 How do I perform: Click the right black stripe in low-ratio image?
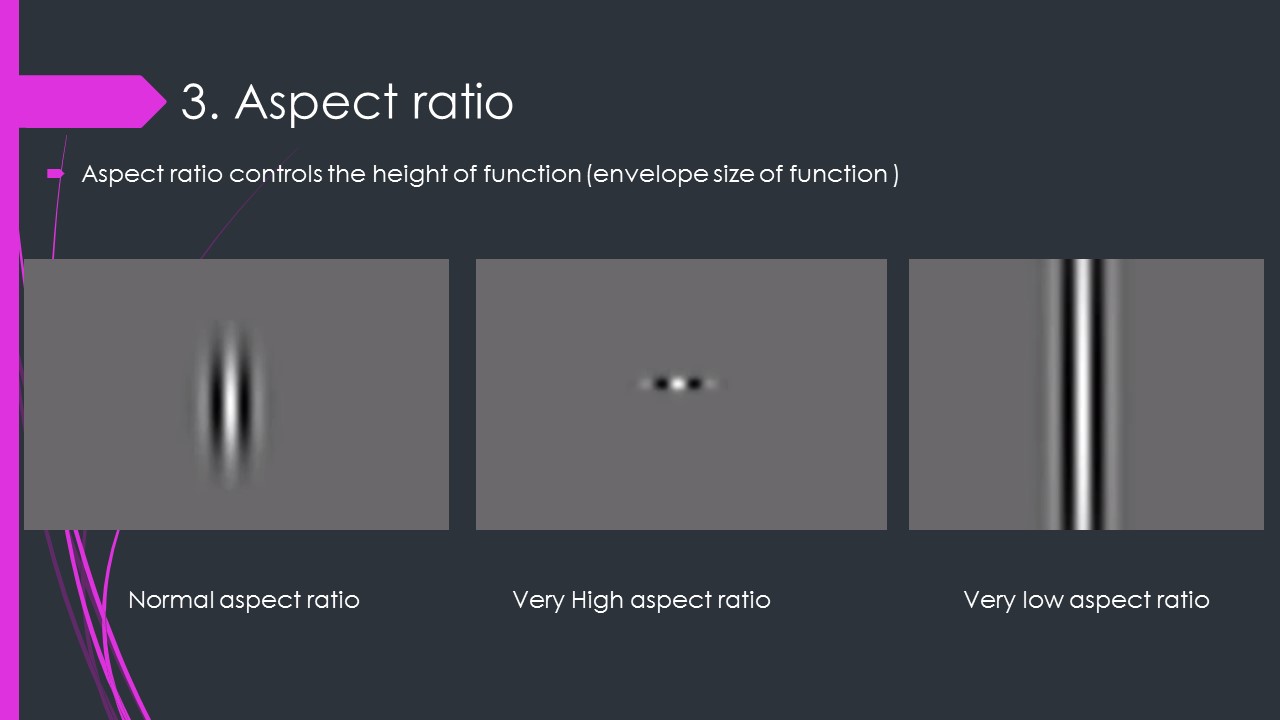pyautogui.click(x=1097, y=394)
